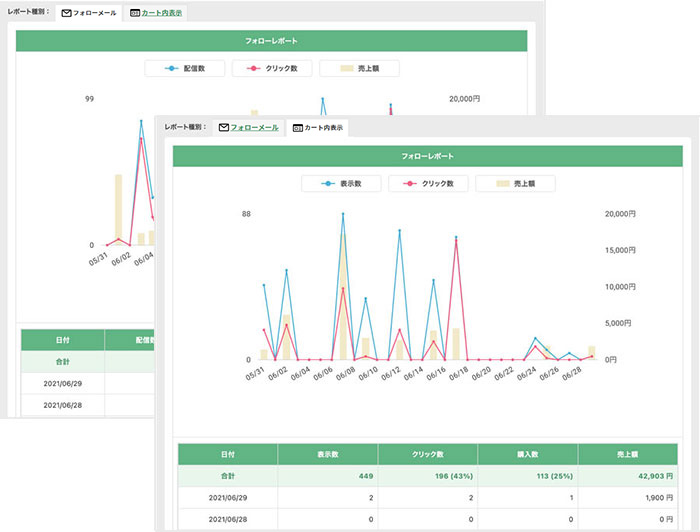Click total sales 42,903 円

655,476
